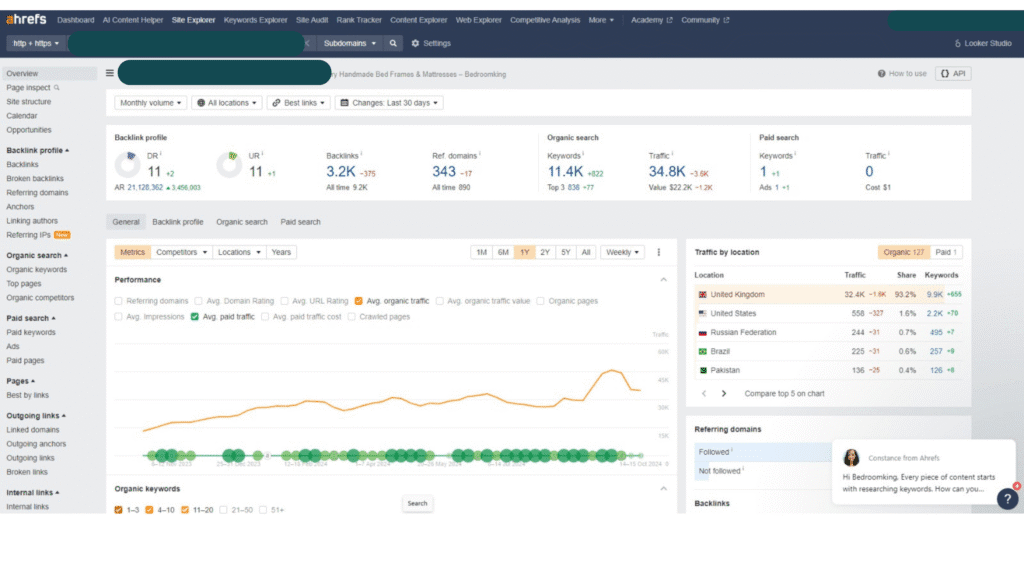The height and width of the screenshot is (563, 1024).
Task: Disable the Avg. paid traffic checkbox
Action: [x=195, y=317]
